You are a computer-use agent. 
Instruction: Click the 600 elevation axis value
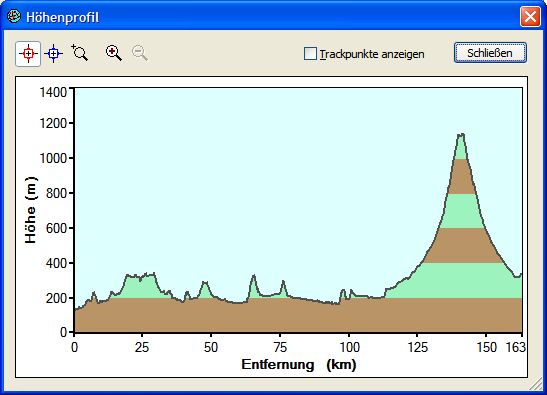(x=56, y=228)
